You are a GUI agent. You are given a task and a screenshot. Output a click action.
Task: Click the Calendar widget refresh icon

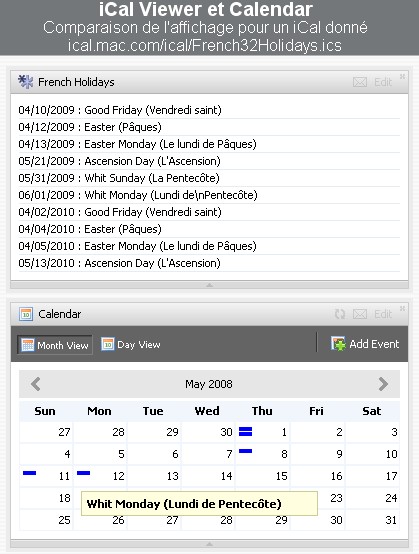(x=340, y=314)
